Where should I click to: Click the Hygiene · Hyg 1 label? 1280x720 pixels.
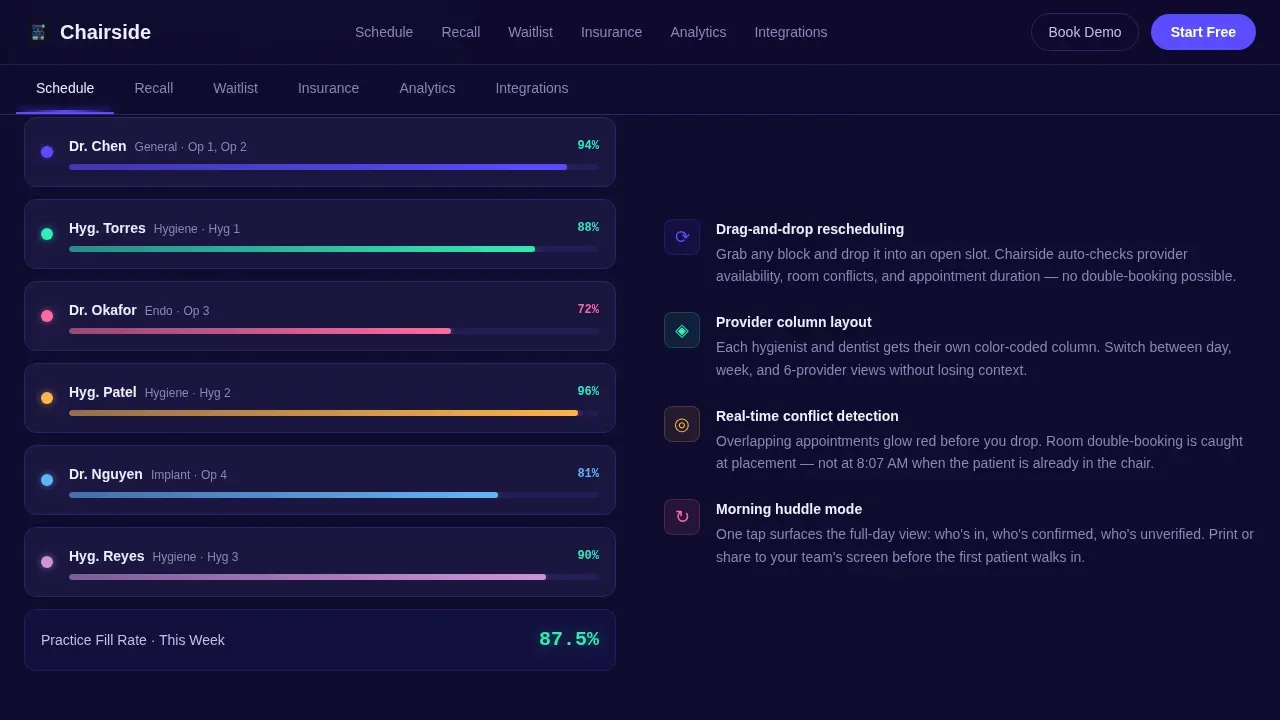[x=197, y=229]
